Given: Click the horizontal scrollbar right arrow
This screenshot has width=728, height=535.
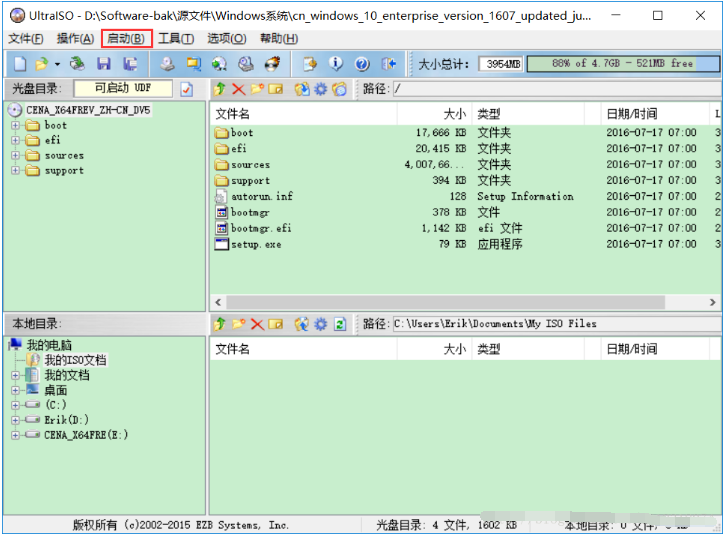Looking at the screenshot, I should click(712, 302).
